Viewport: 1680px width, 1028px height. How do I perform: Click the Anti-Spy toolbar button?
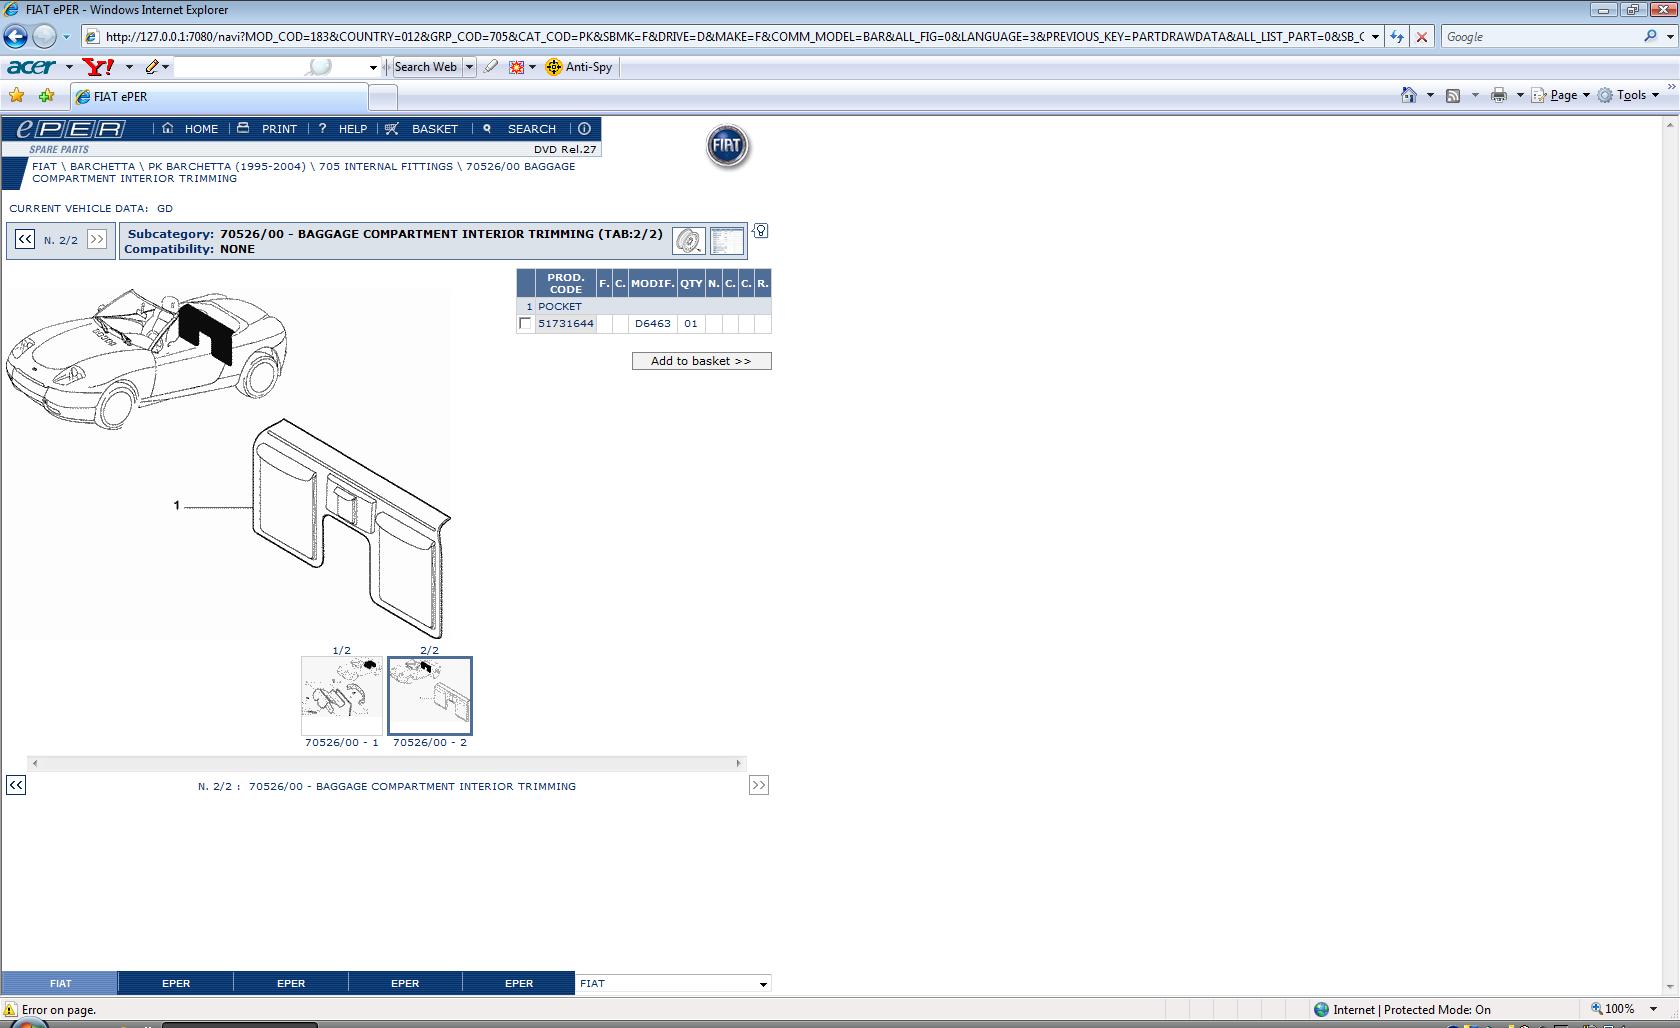click(578, 67)
